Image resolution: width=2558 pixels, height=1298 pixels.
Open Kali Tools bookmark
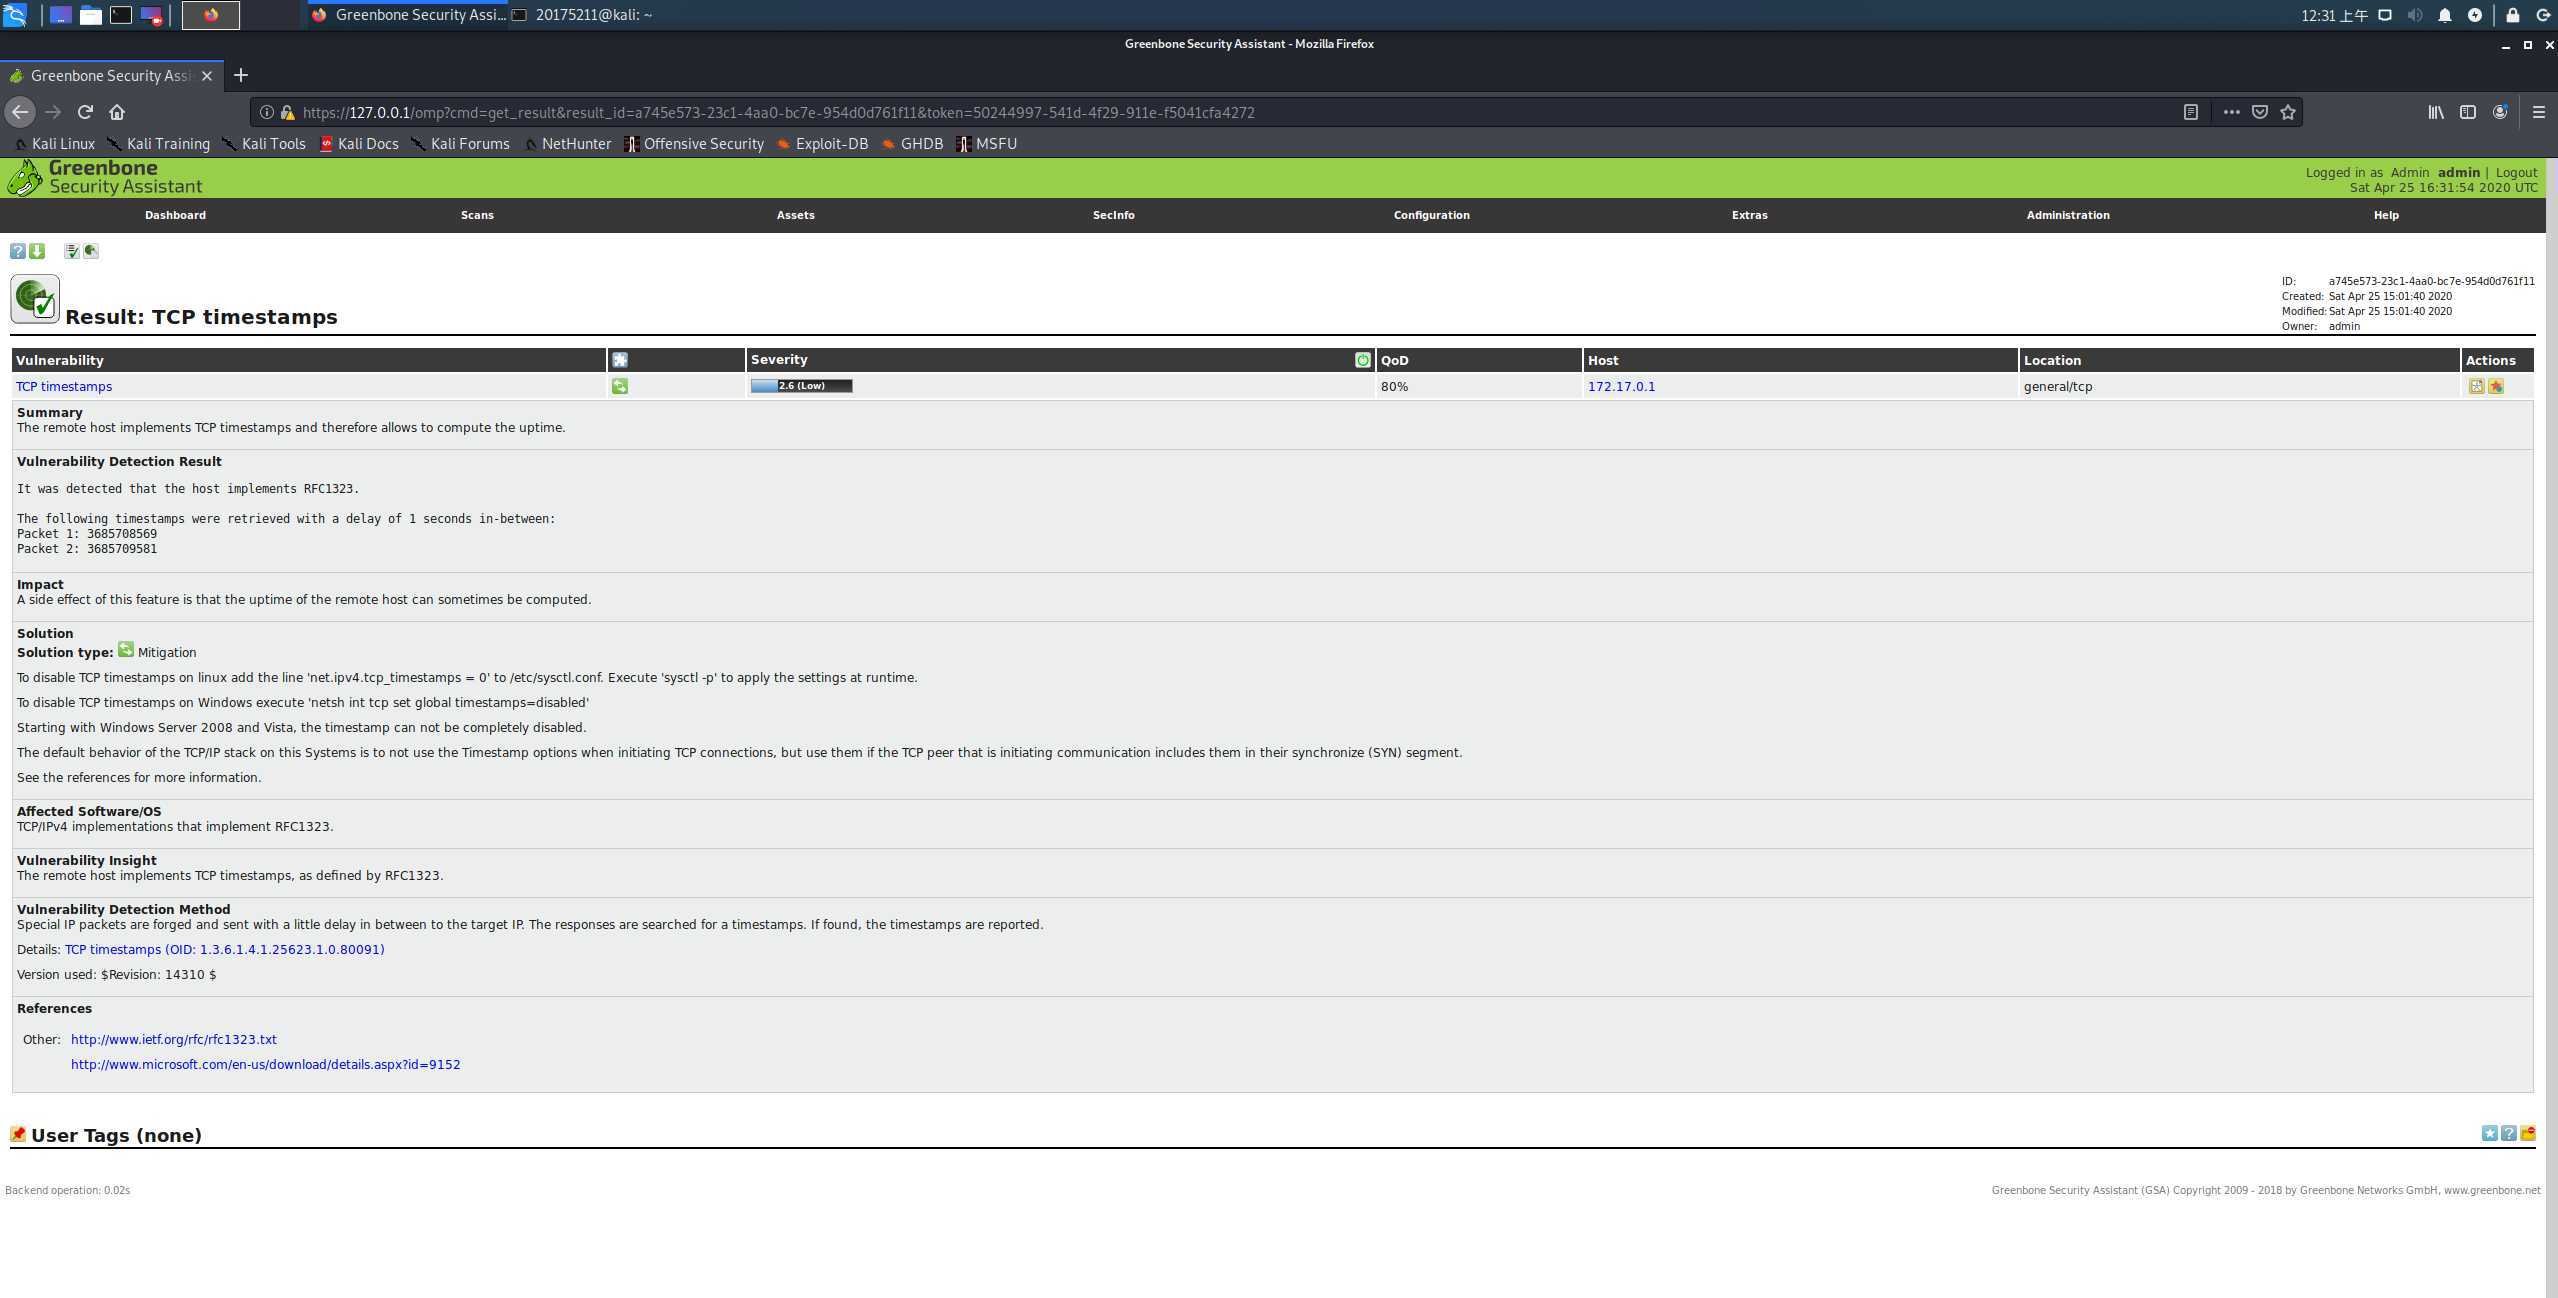[x=264, y=144]
